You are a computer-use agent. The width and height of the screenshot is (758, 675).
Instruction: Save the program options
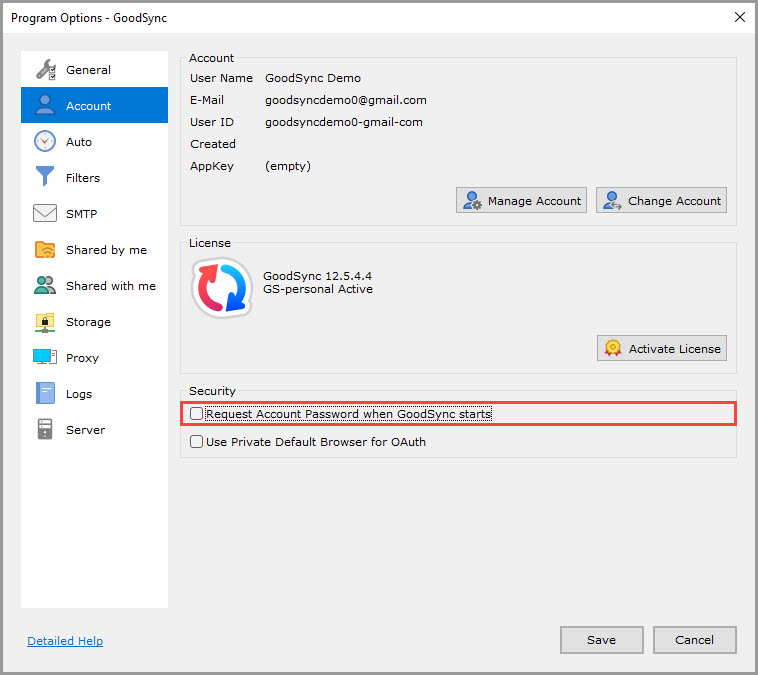pyautogui.click(x=601, y=640)
